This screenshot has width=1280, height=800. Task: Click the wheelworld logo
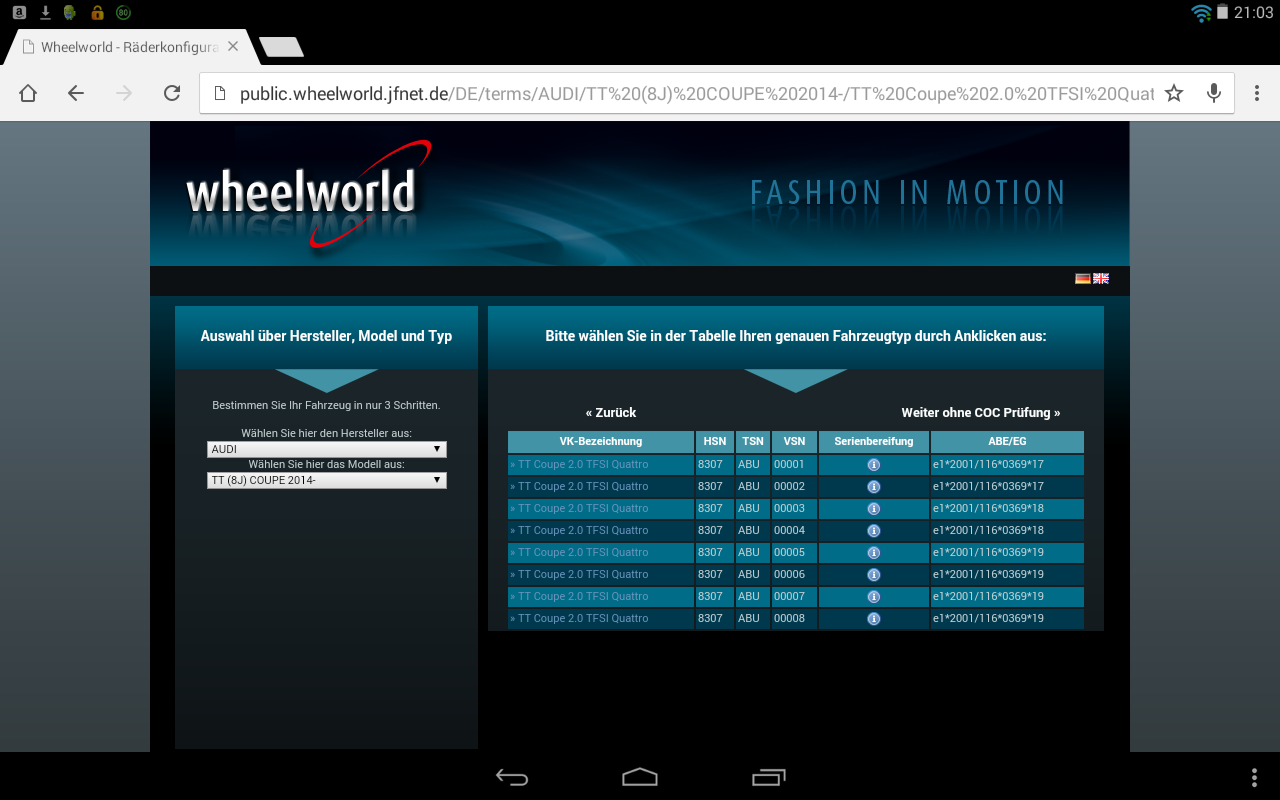(308, 193)
